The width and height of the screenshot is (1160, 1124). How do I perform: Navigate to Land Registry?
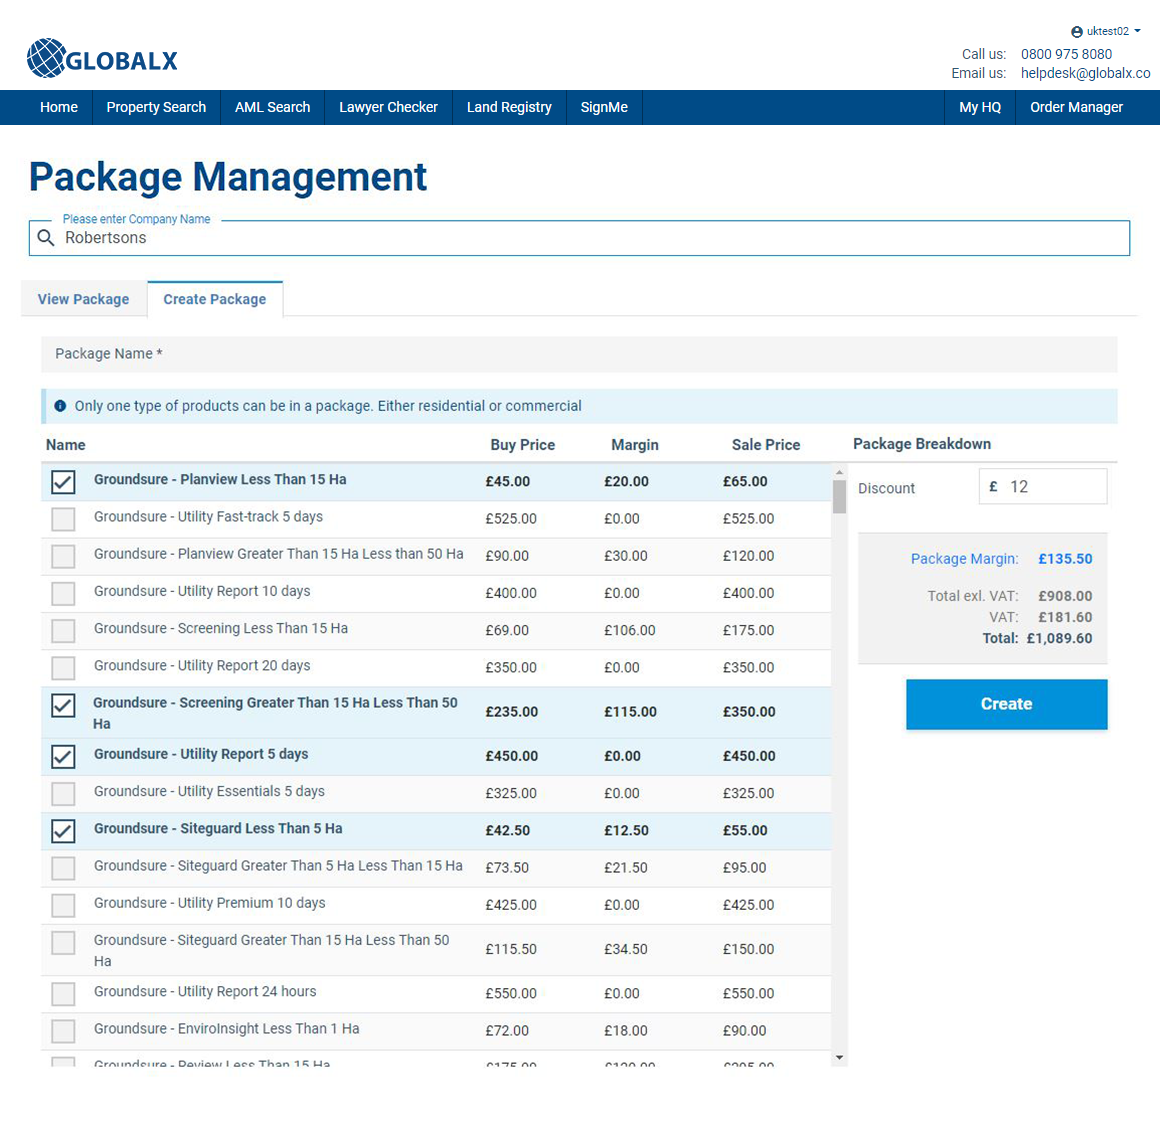click(509, 107)
